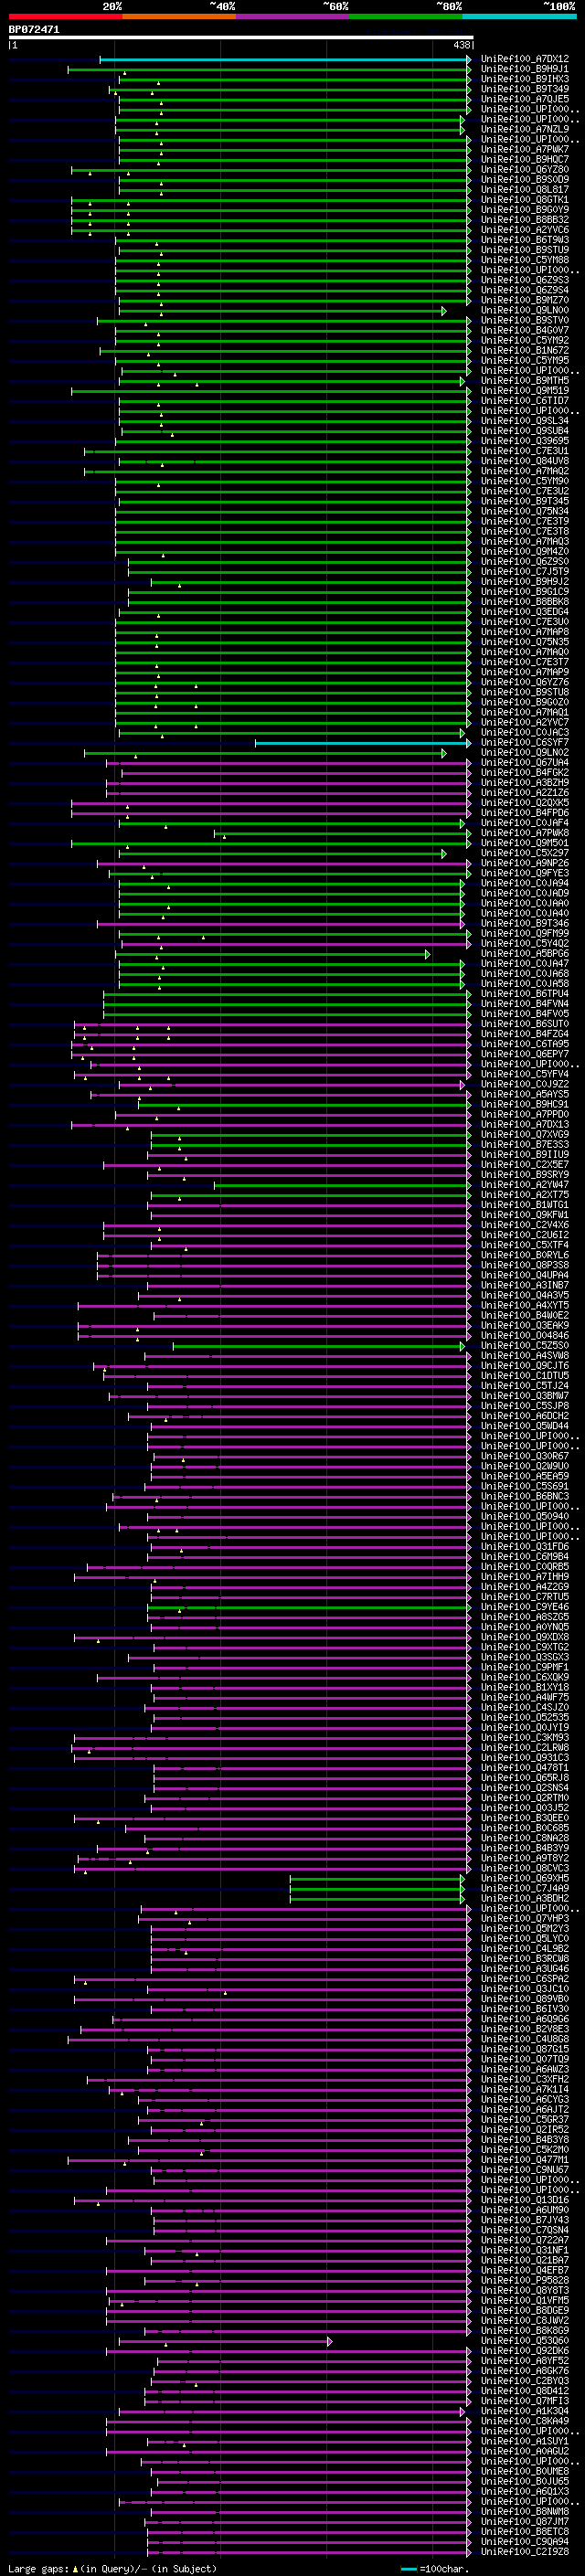The width and height of the screenshot is (585, 2576).
Task: Select the UniRef100_B6SUT0 label
Action: point(524,1024)
